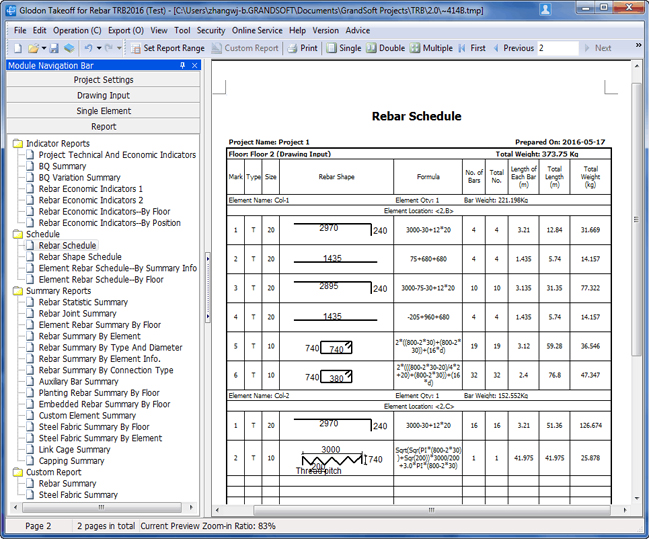Select Rebar Shape Schedule report
649x539 pixels.
tap(80, 257)
